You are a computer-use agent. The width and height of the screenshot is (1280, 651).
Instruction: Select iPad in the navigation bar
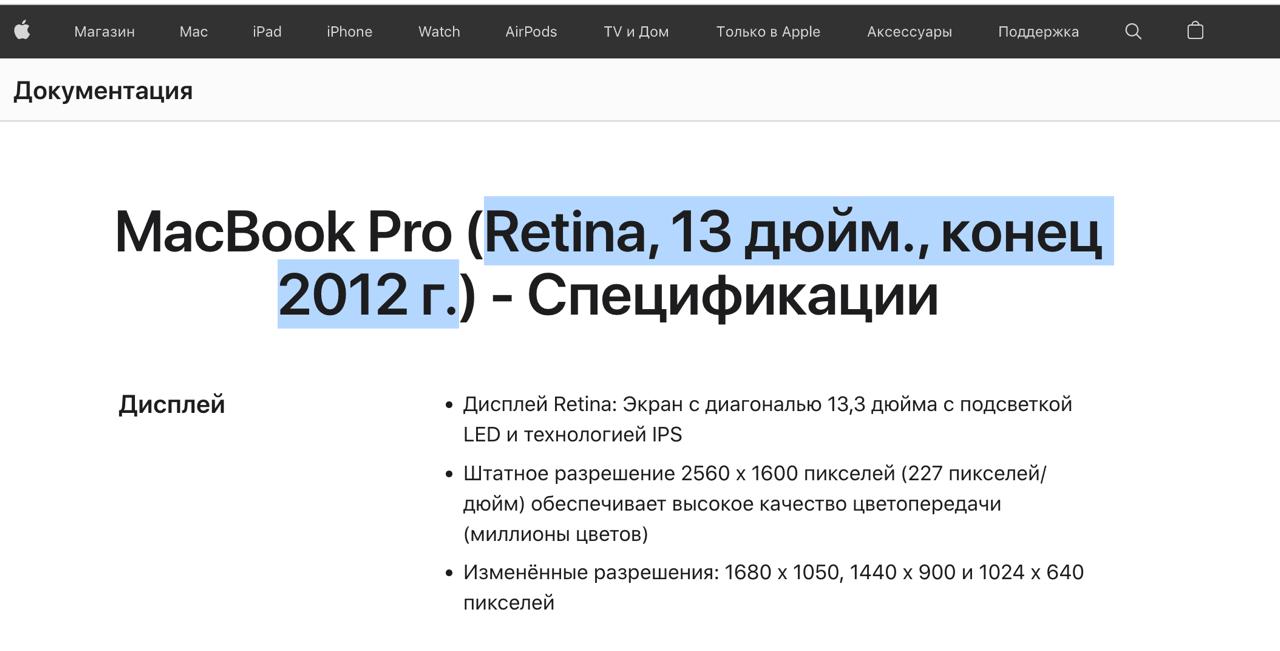pyautogui.click(x=267, y=32)
